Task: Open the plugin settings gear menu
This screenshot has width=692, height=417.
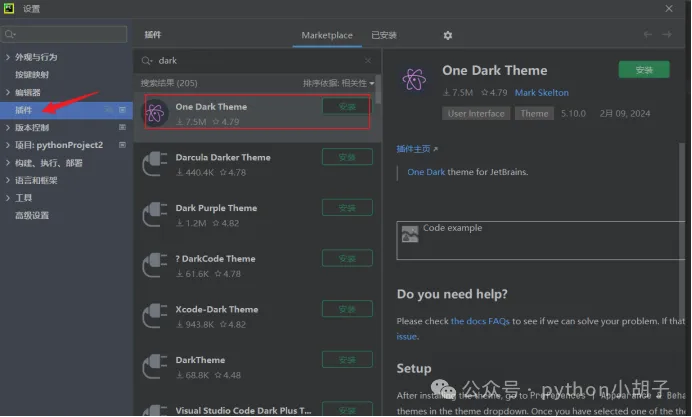Action: click(x=448, y=35)
